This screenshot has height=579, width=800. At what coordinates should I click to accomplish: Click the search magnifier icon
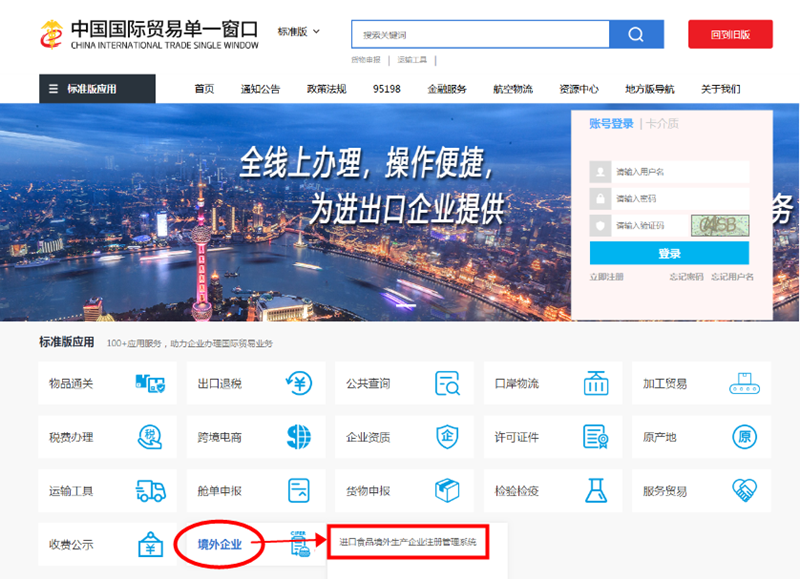click(x=635, y=34)
